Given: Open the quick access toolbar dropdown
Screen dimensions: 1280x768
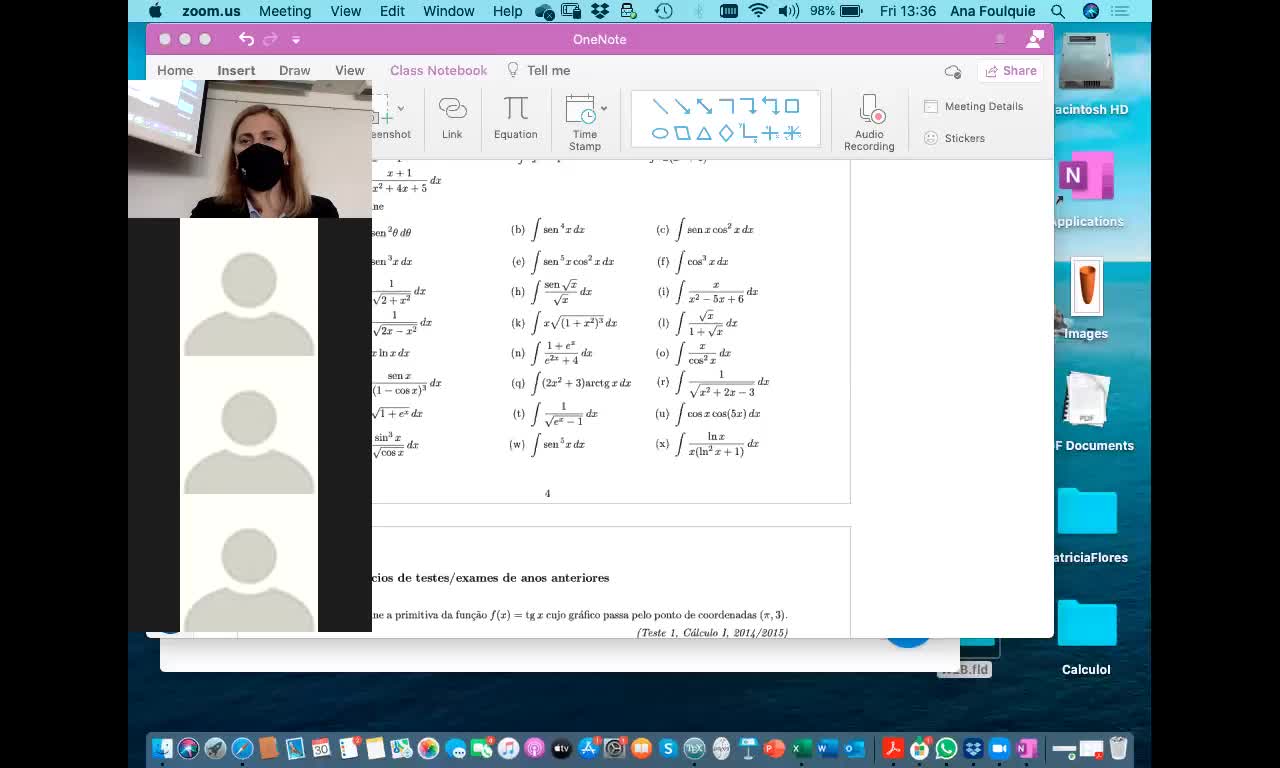Looking at the screenshot, I should [296, 39].
